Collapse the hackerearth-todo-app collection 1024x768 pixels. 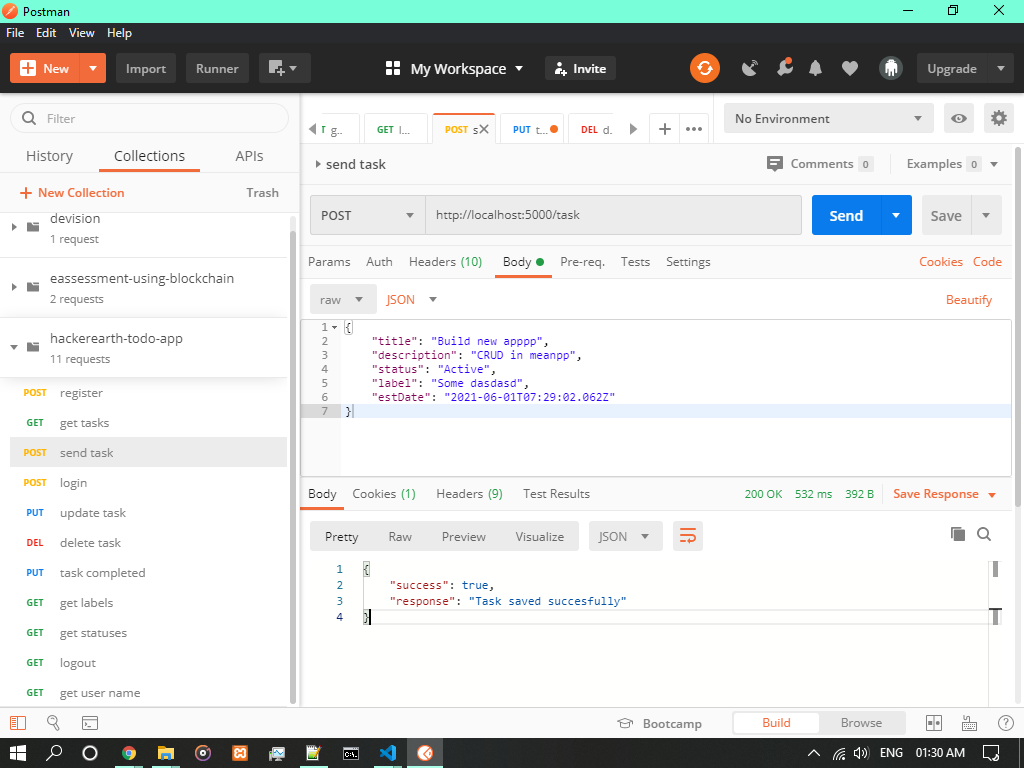[14, 347]
